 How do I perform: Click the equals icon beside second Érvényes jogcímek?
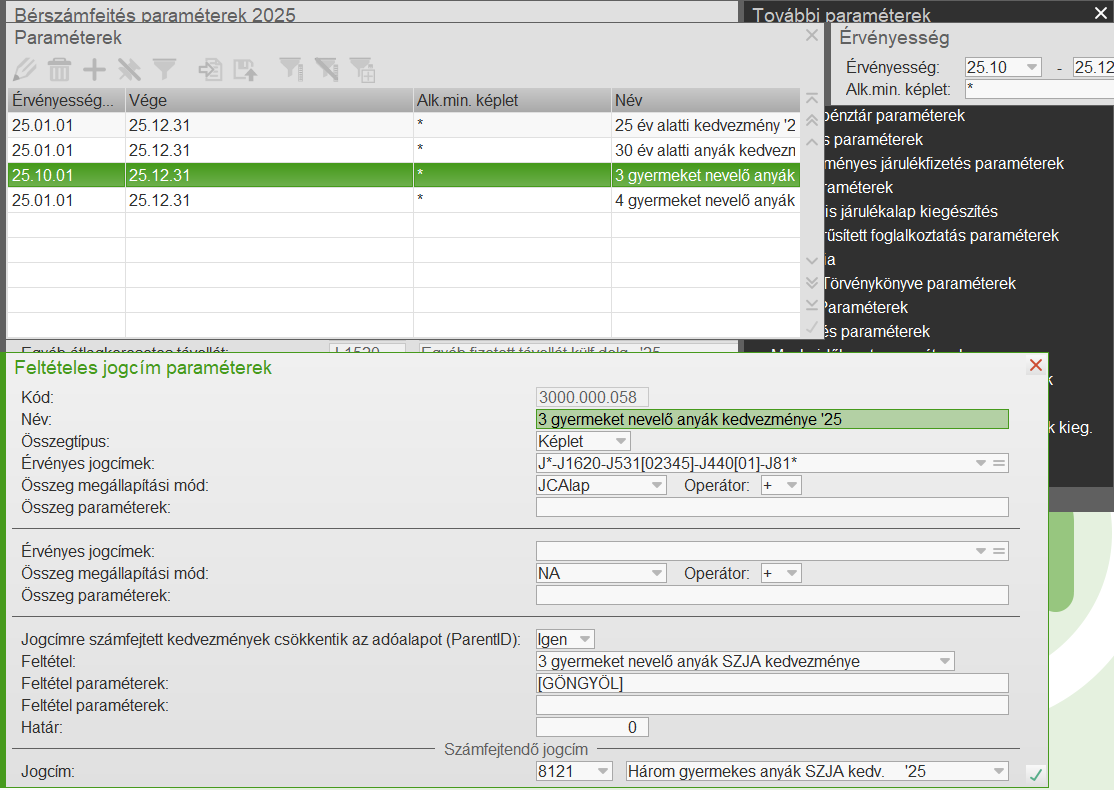coord(1000,551)
